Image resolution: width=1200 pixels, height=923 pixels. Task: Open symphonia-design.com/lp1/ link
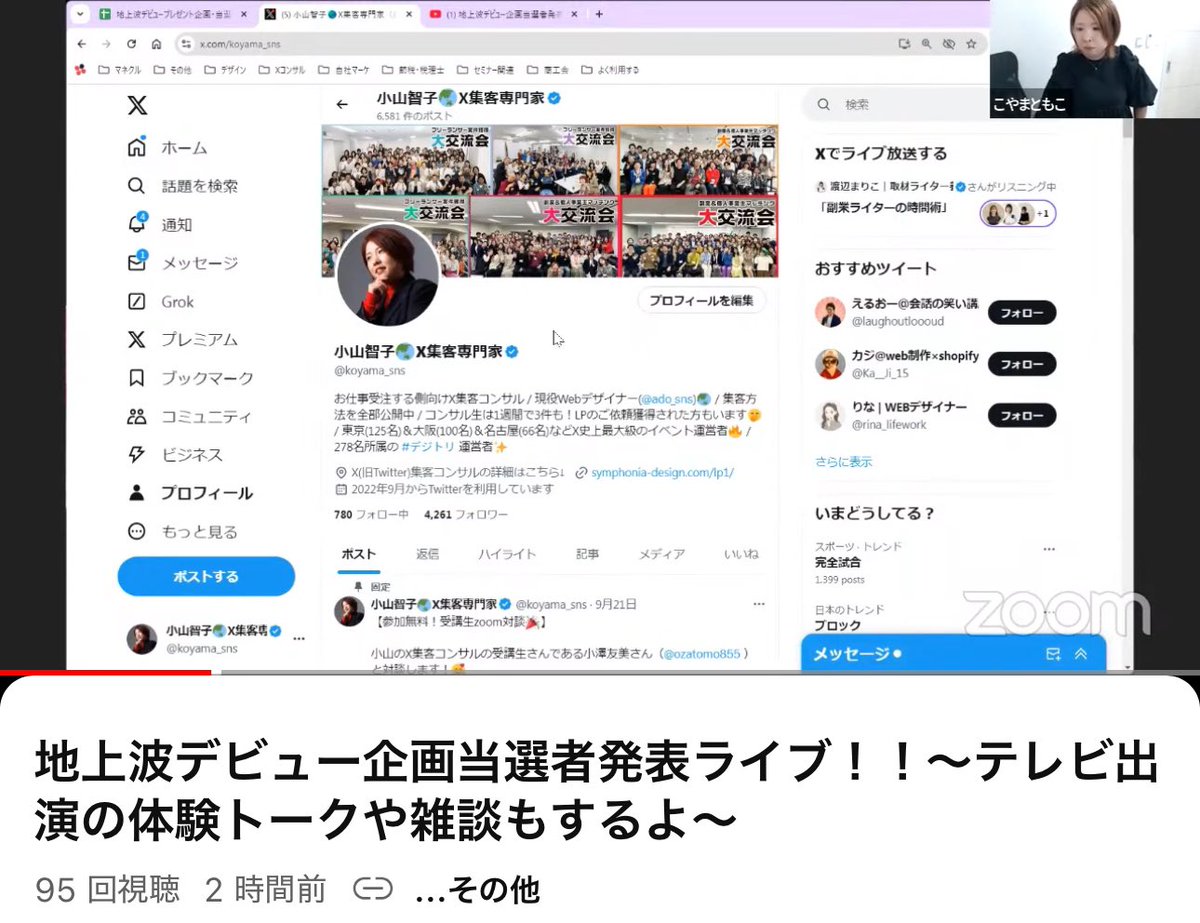[x=662, y=472]
